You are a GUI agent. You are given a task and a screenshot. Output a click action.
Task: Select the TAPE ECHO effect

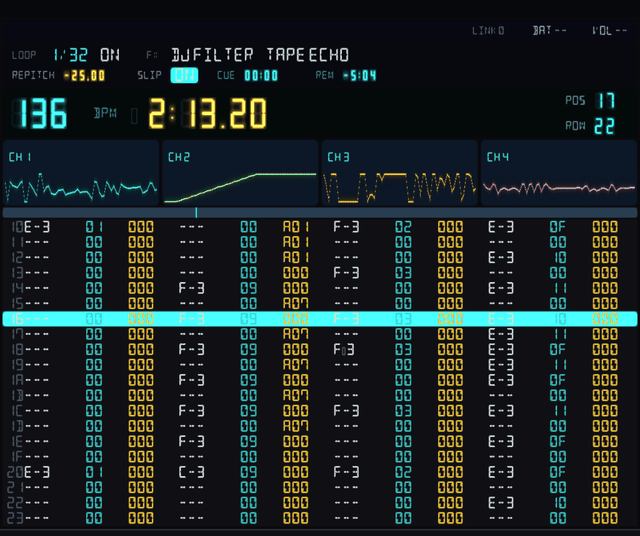pyautogui.click(x=308, y=55)
